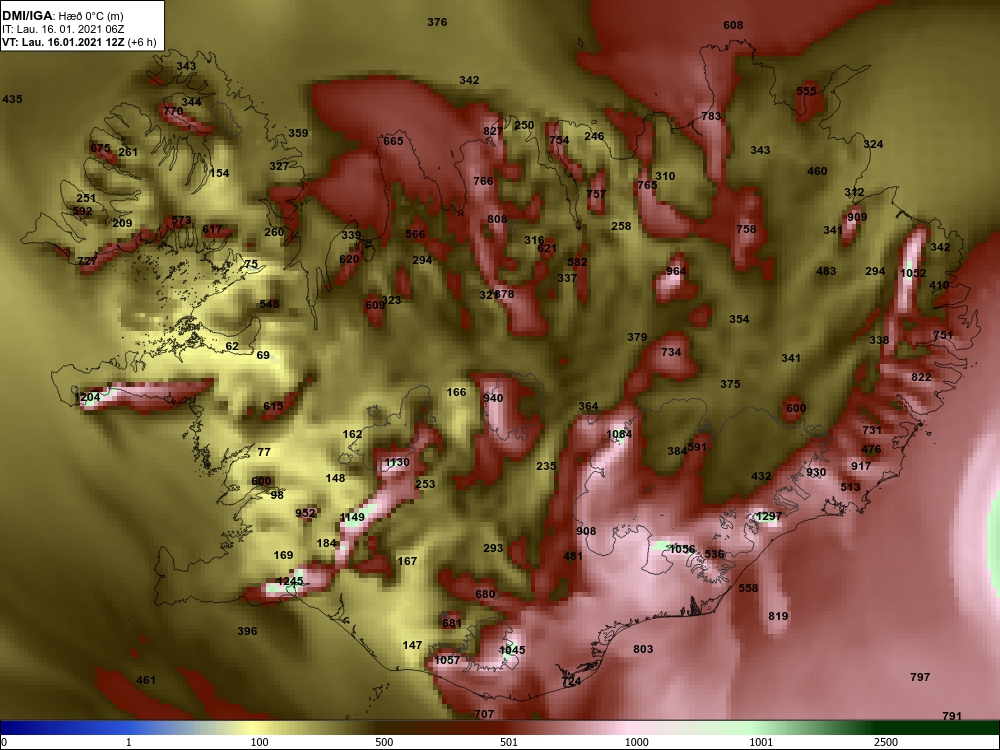Click the 608 value at the top
The image size is (1000, 750).
(733, 25)
